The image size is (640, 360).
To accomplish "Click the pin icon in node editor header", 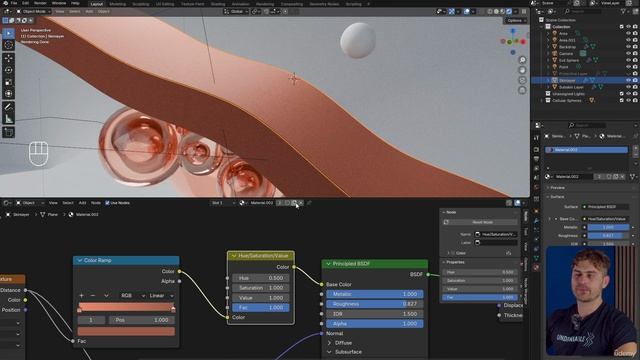I will 309,203.
